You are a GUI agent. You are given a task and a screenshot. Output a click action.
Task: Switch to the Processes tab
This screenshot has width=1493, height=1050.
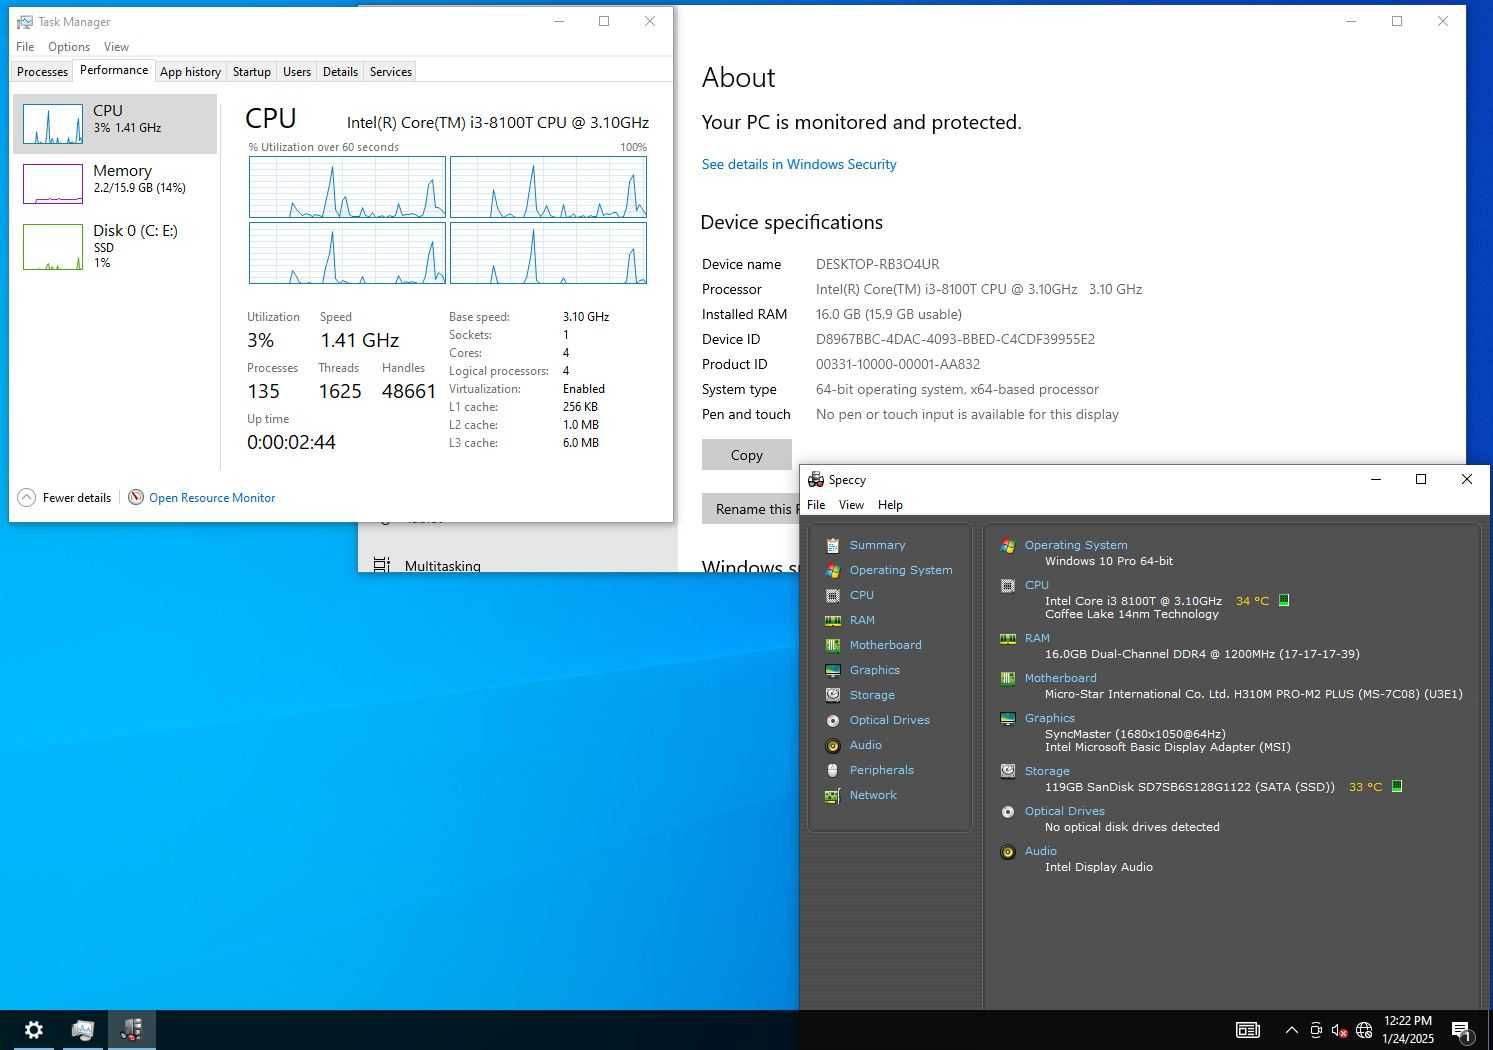42,72
